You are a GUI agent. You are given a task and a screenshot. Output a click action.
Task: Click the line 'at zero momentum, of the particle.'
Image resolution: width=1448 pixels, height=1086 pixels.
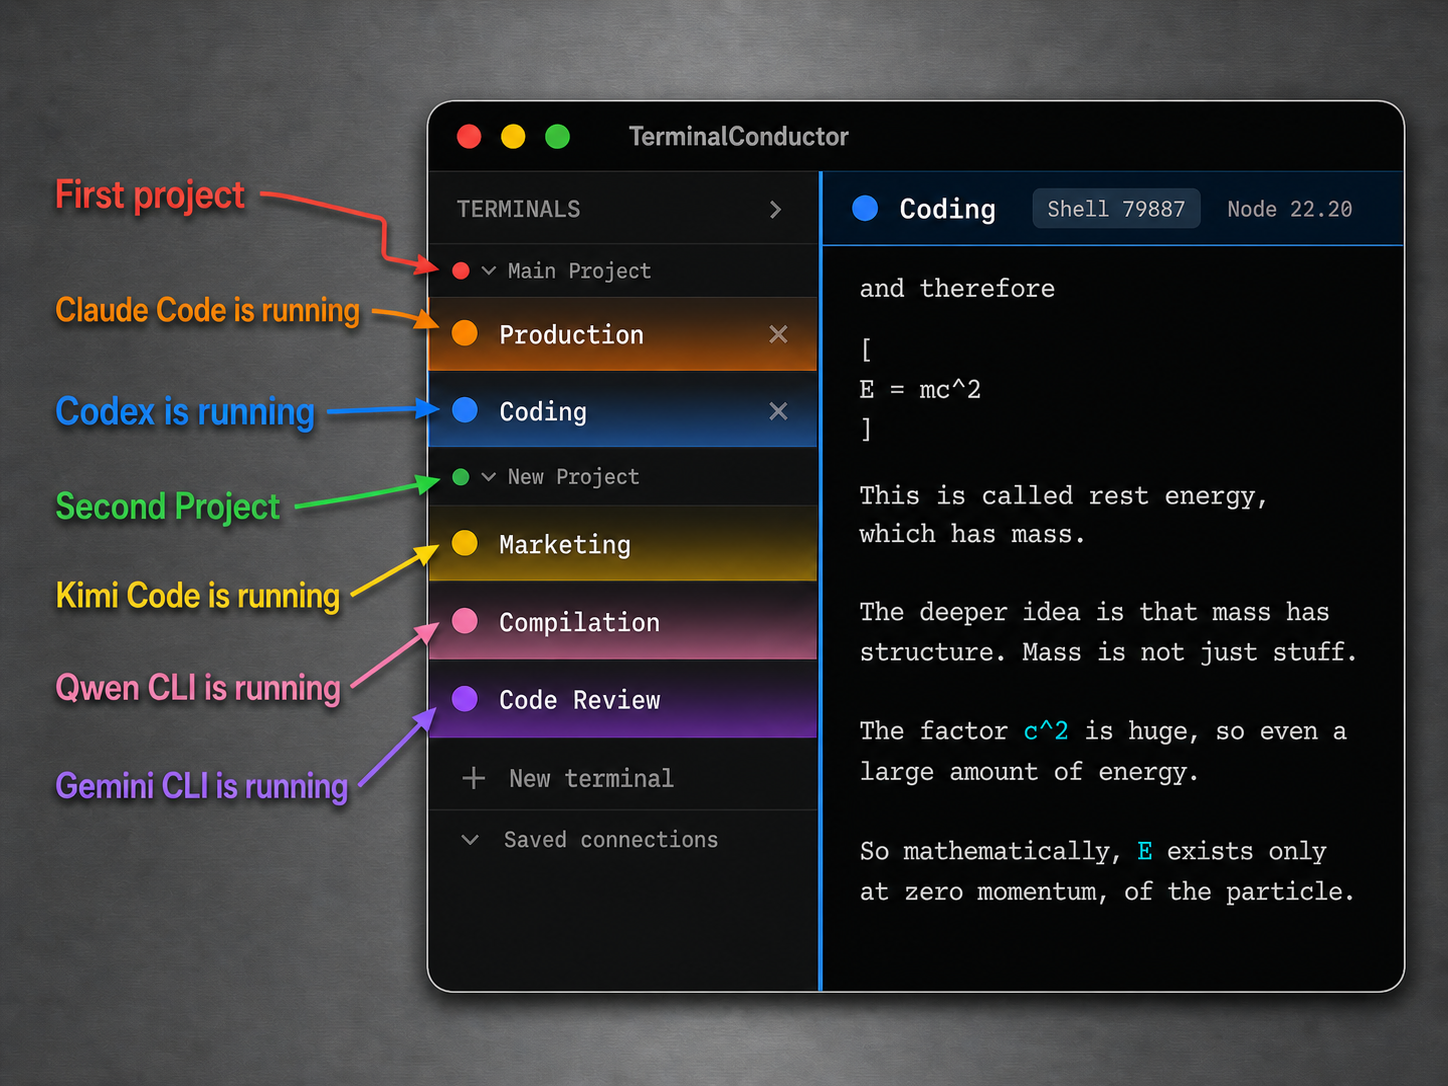tap(1107, 892)
